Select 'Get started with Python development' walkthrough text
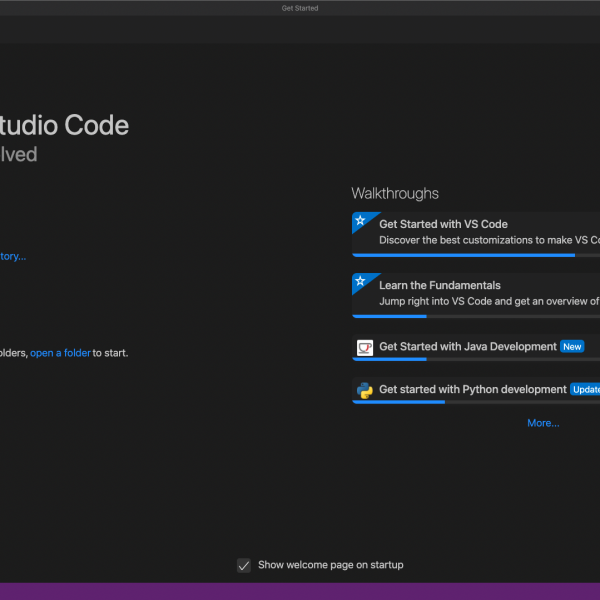 472,390
